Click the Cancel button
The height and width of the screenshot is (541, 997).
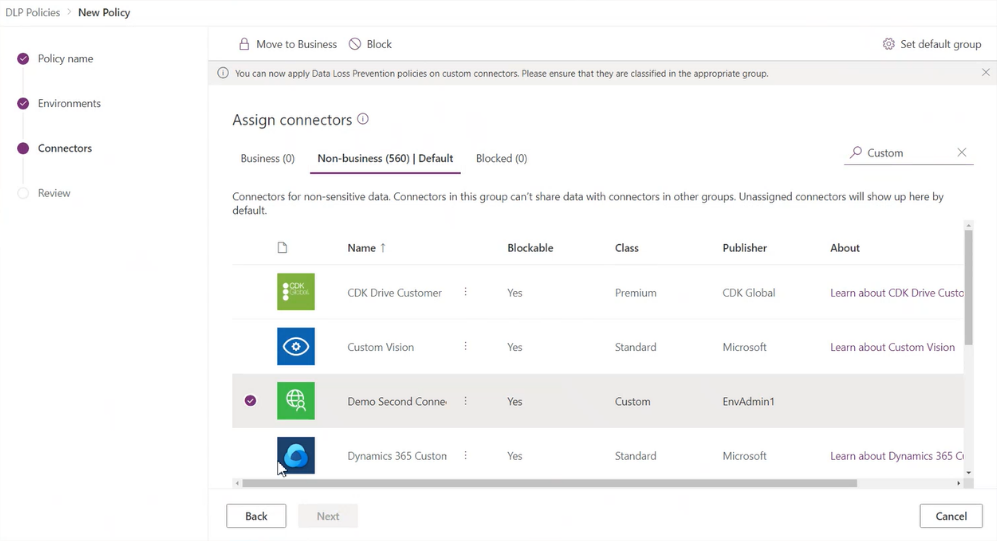pos(951,516)
